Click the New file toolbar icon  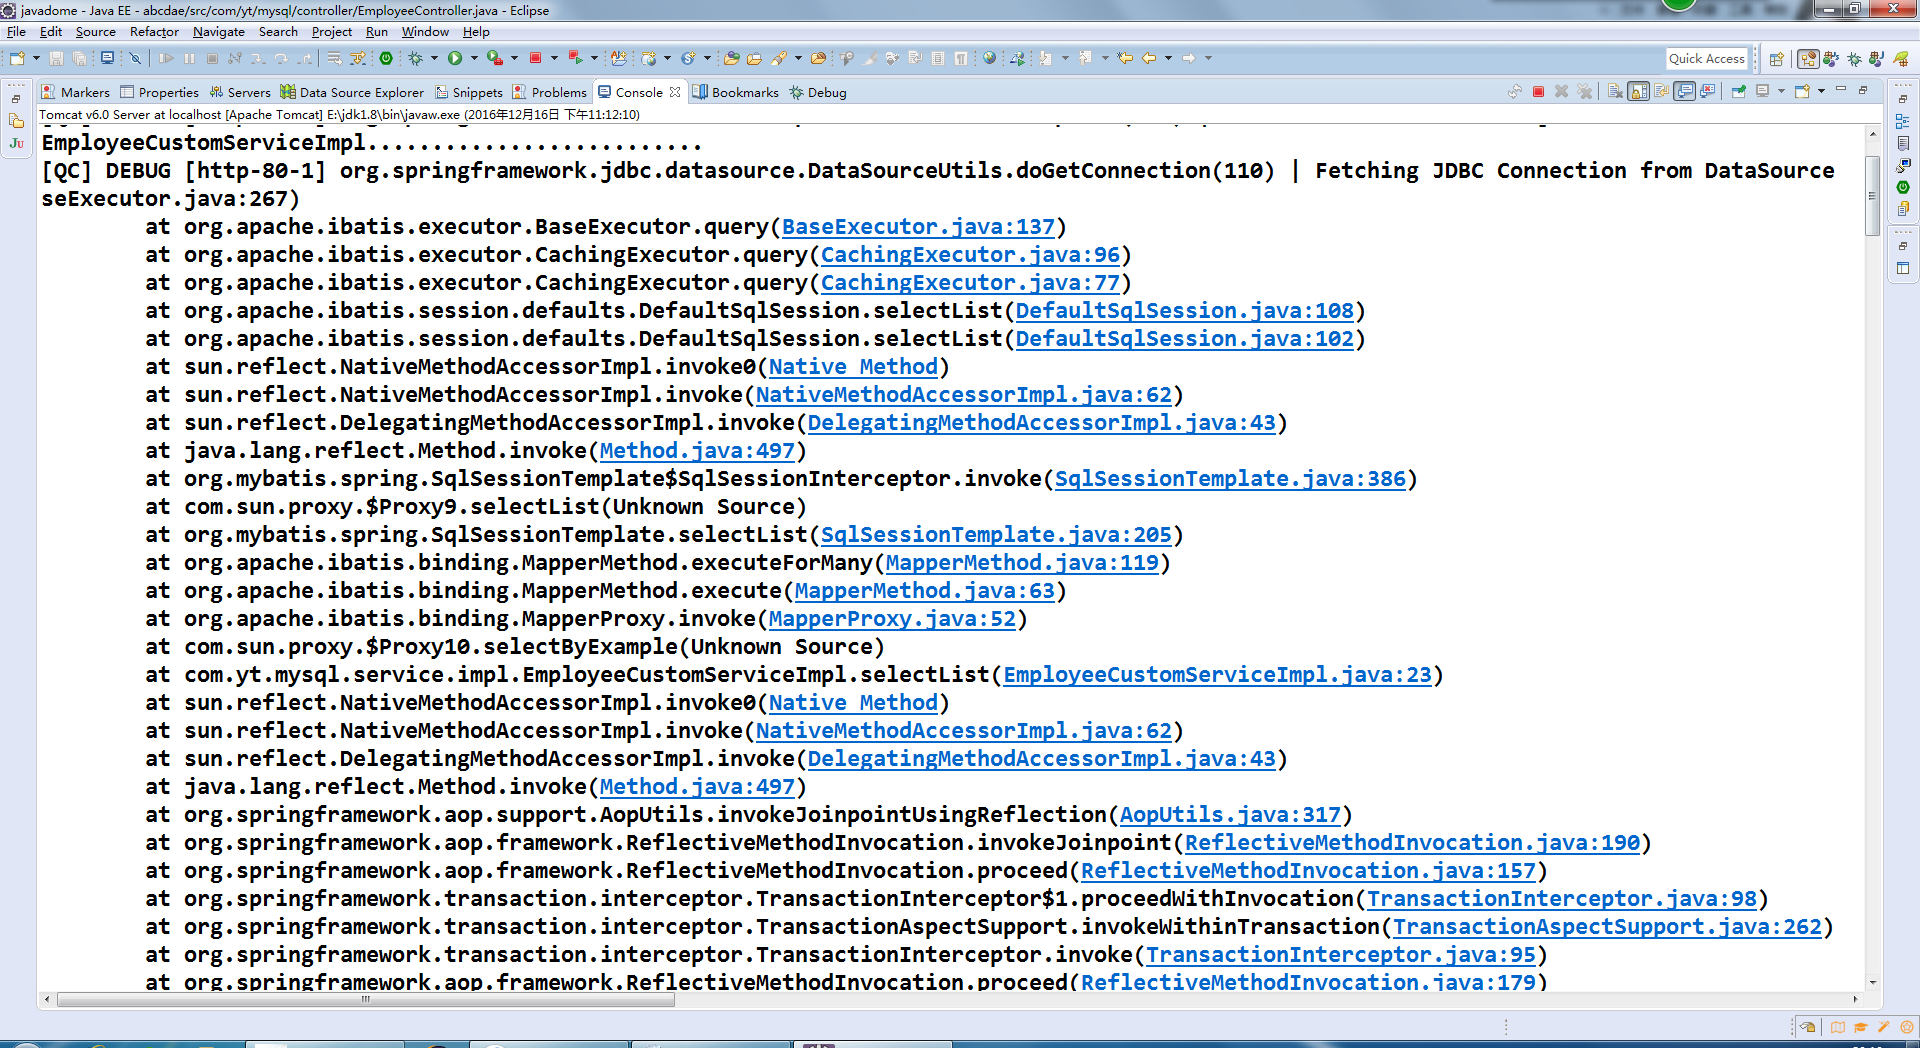coord(17,58)
